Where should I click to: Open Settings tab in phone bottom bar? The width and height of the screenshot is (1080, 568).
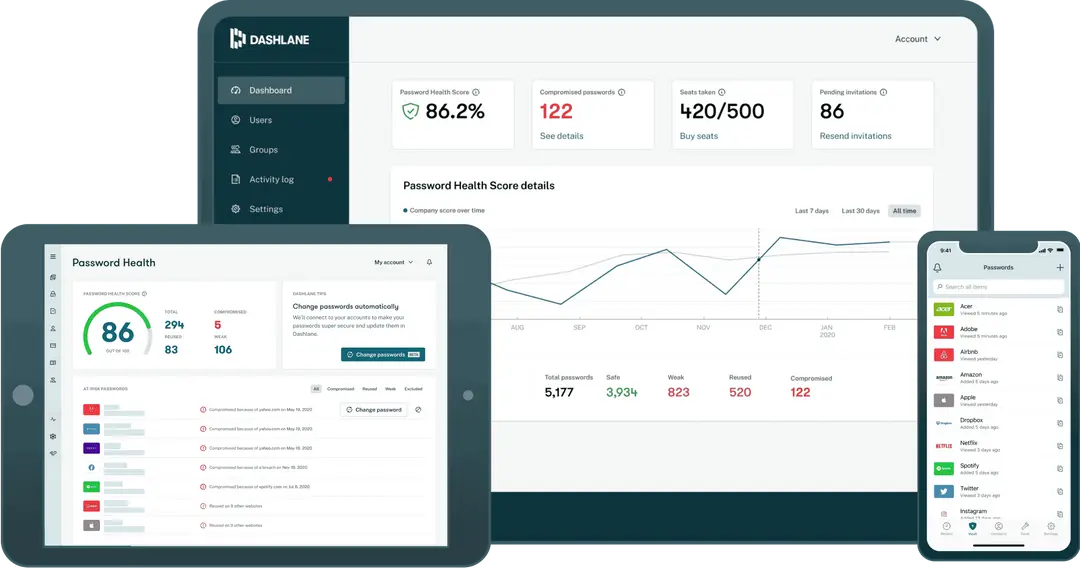coord(1051,528)
